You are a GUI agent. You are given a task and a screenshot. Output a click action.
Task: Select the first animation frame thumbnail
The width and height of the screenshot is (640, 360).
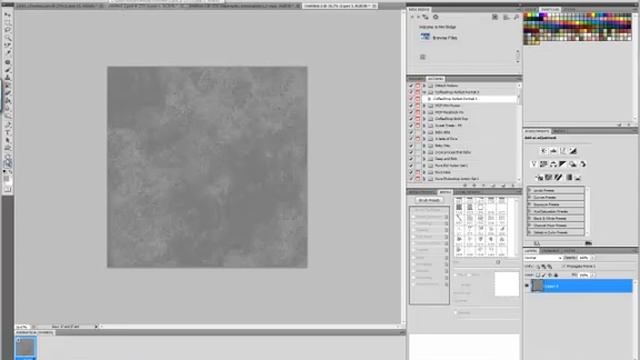(x=26, y=347)
